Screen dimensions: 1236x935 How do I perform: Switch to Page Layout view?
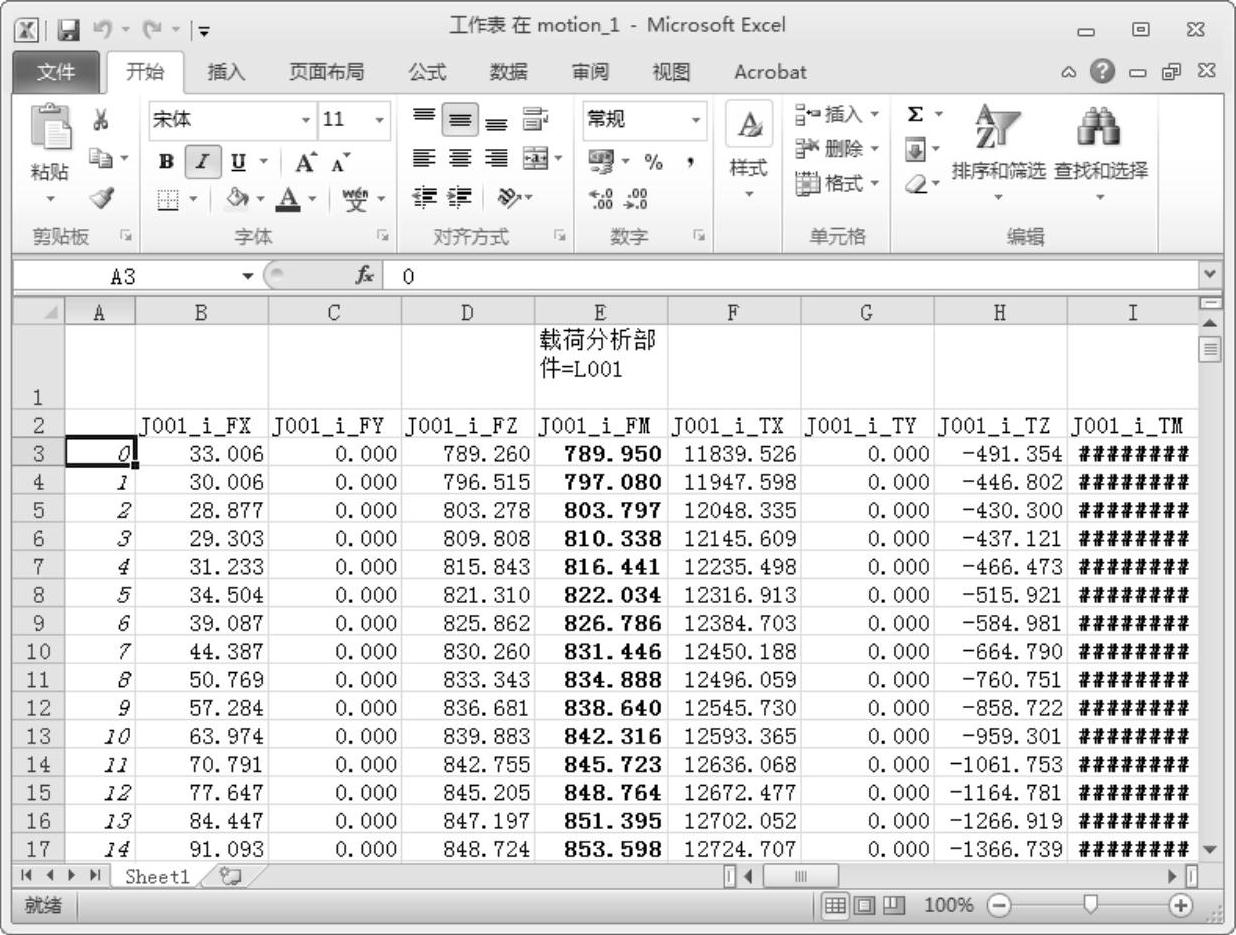pos(866,905)
